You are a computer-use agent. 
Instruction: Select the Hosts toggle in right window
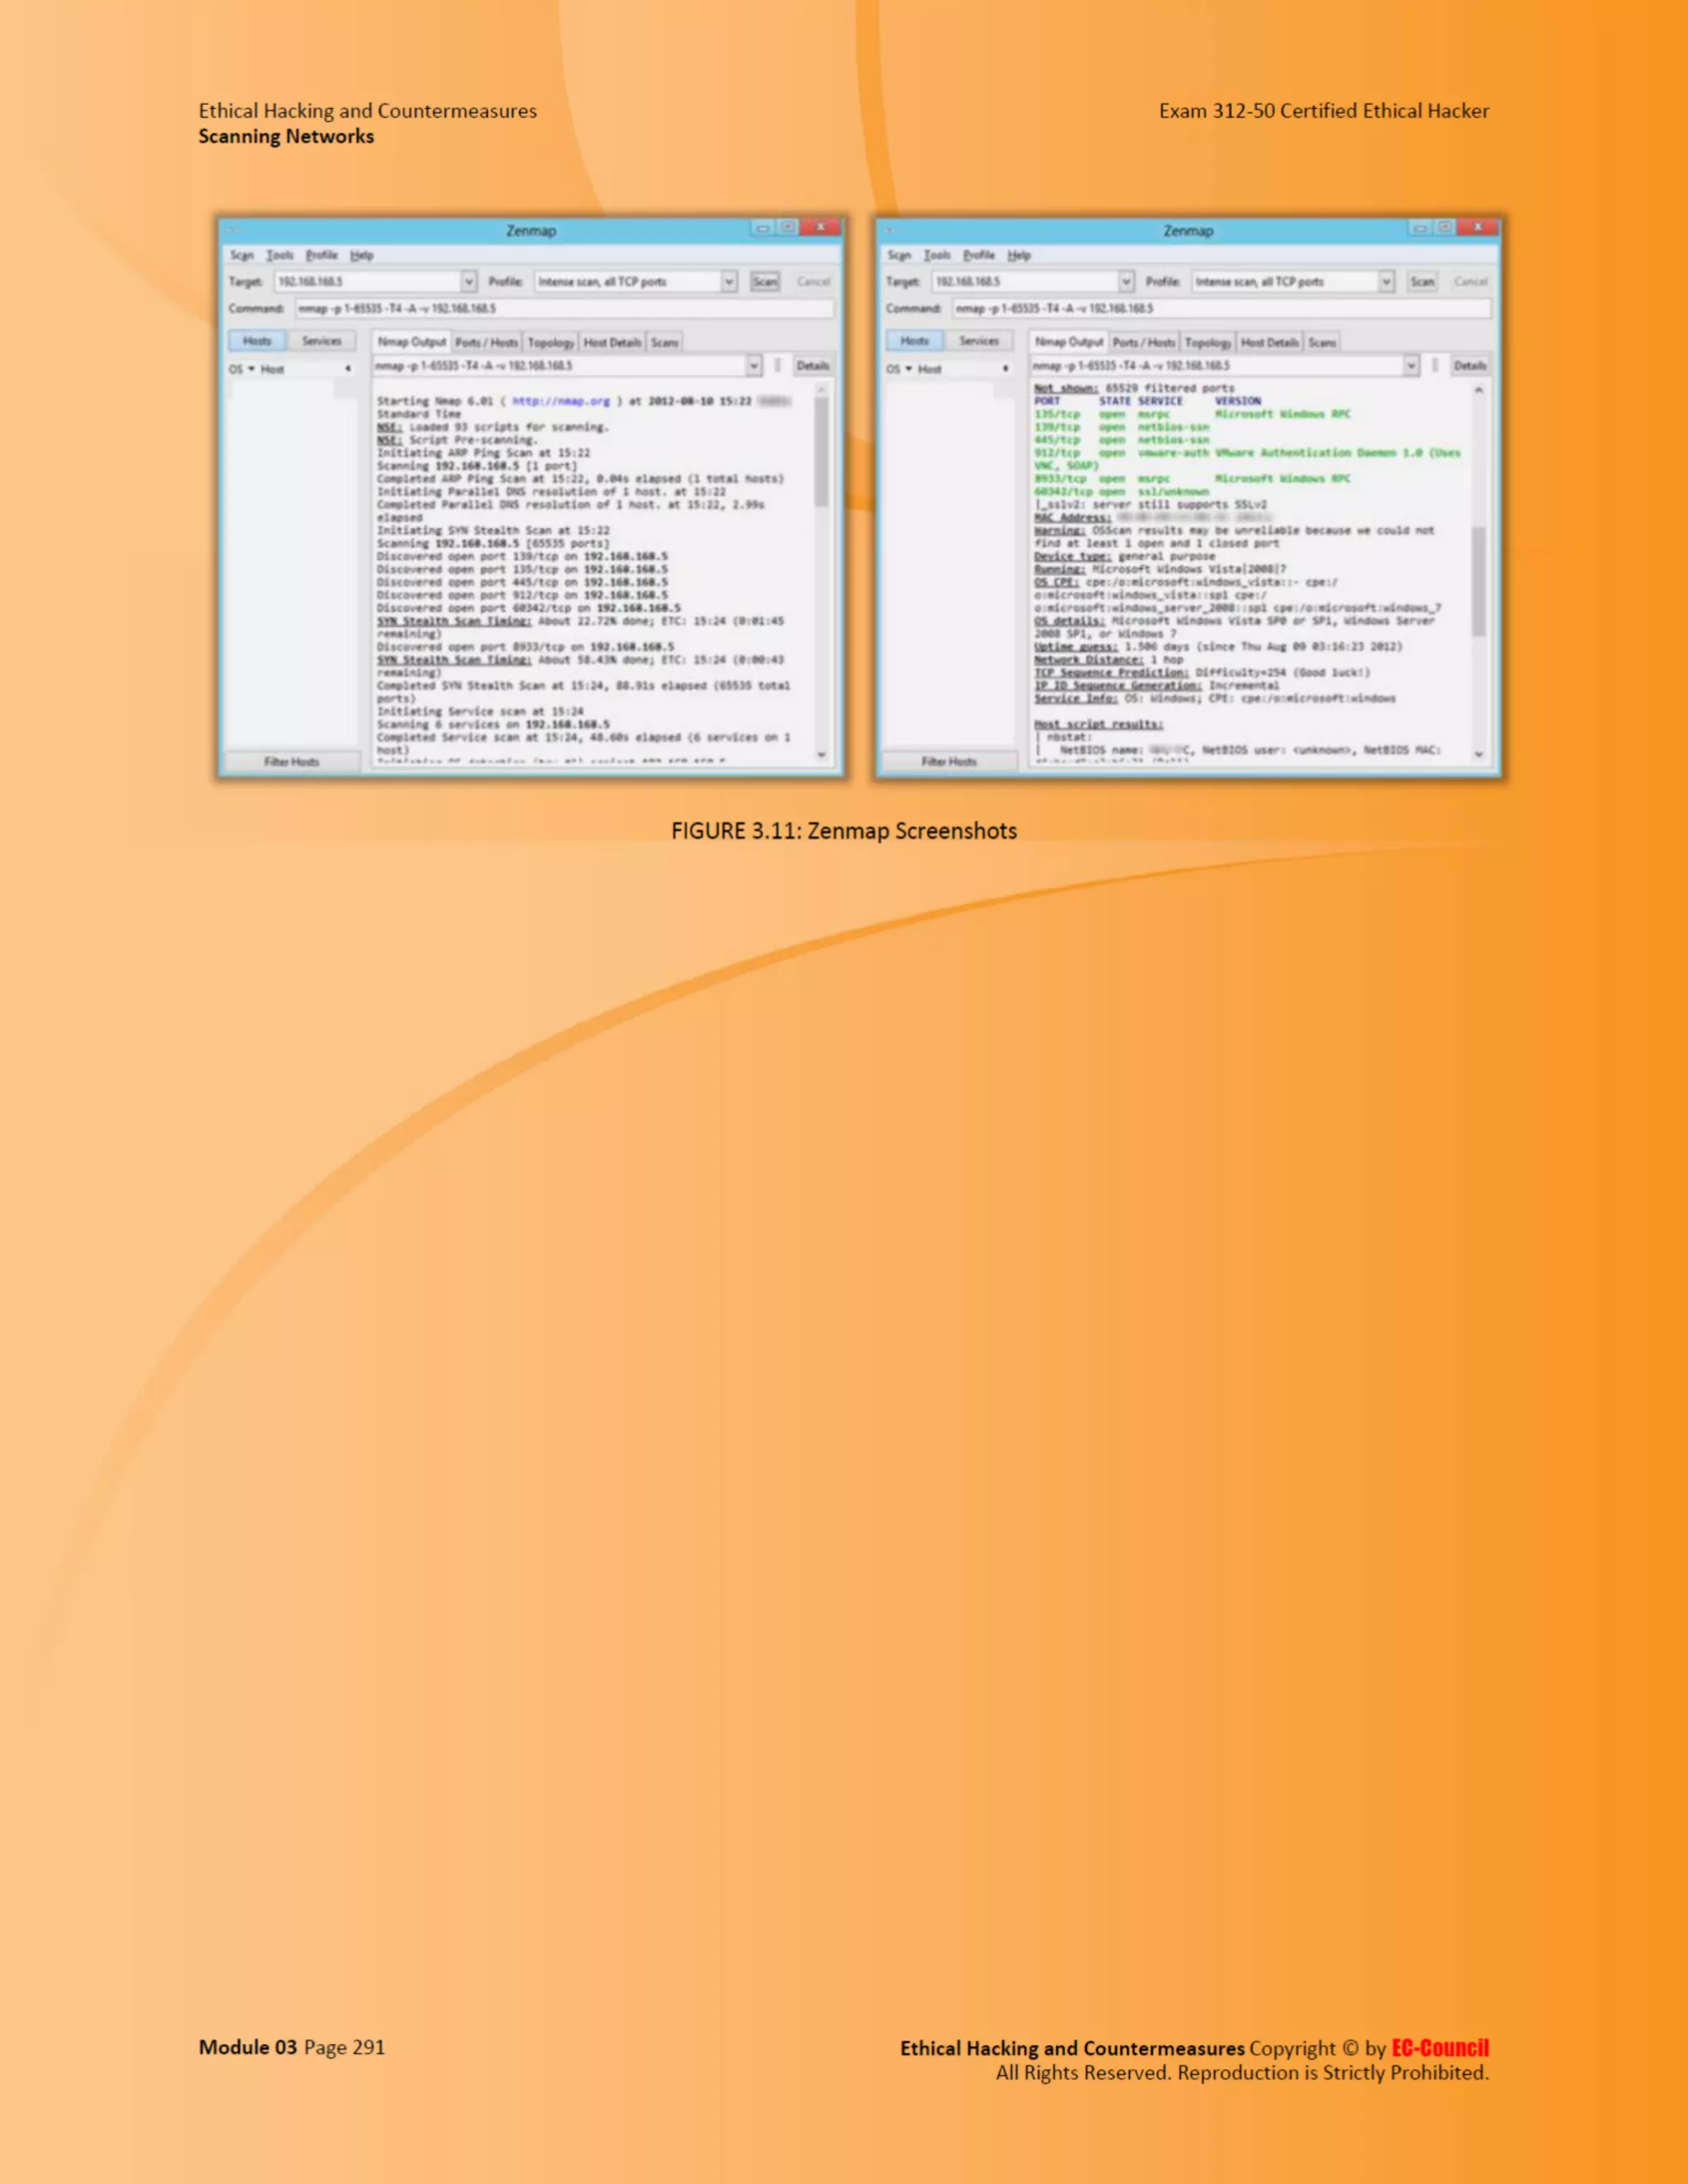pyautogui.click(x=914, y=341)
